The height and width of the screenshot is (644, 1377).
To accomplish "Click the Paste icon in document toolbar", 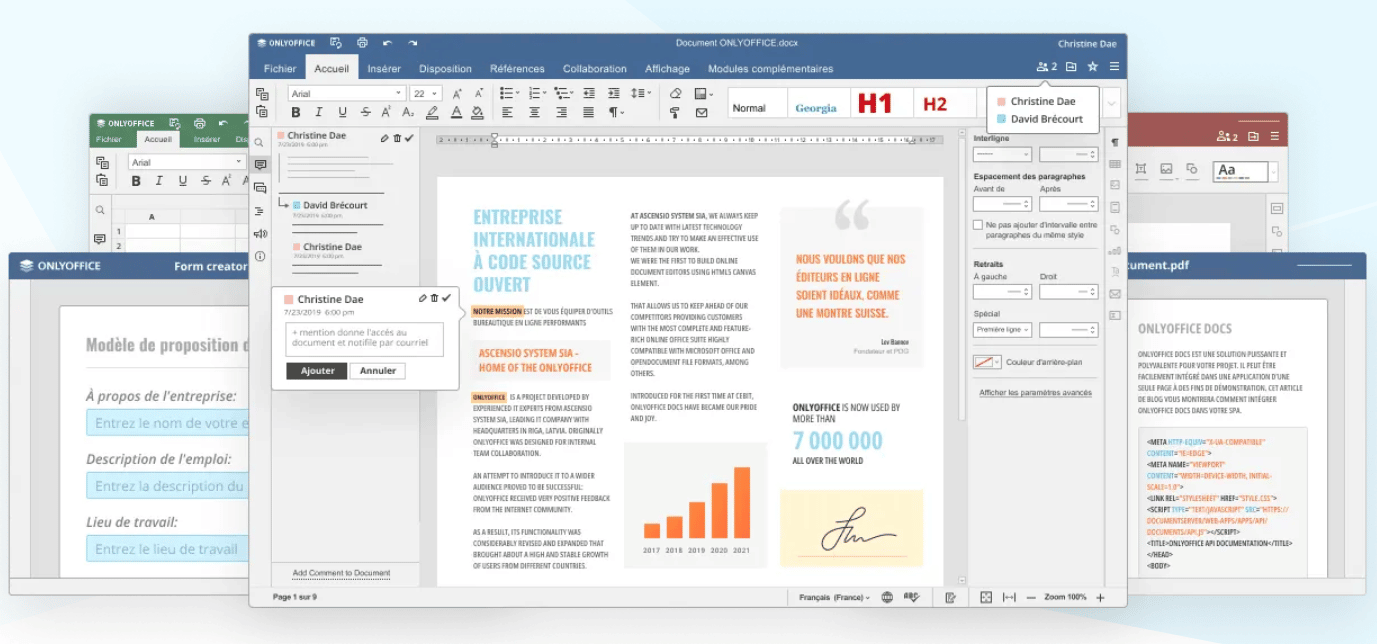I will click(262, 112).
